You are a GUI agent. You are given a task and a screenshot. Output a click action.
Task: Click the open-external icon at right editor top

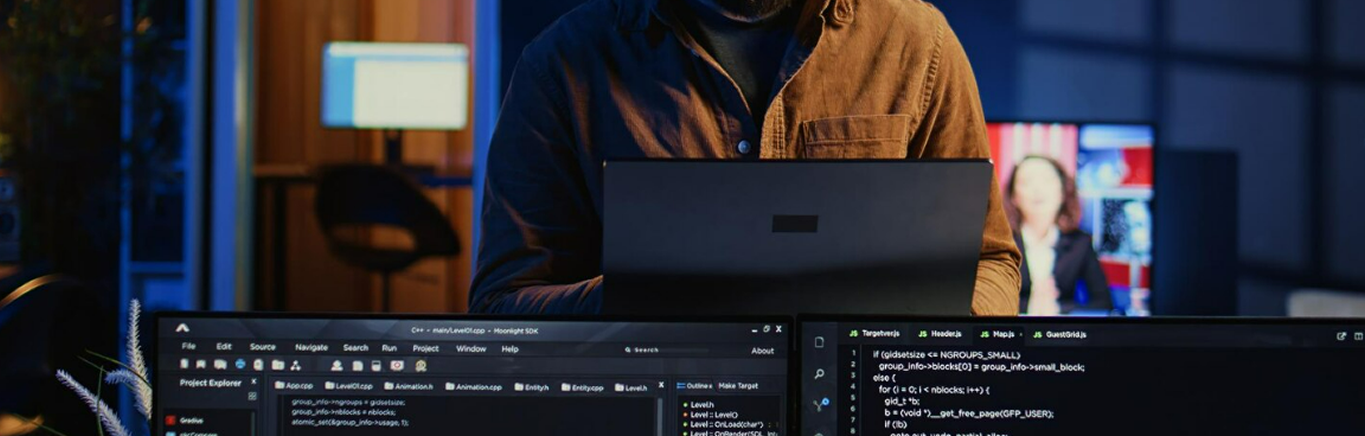tap(1341, 336)
